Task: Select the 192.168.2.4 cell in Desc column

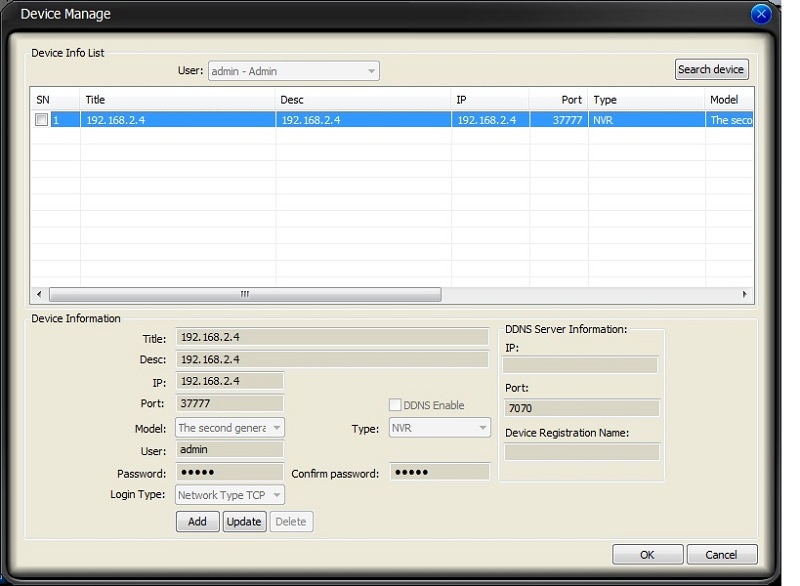Action: [363, 120]
